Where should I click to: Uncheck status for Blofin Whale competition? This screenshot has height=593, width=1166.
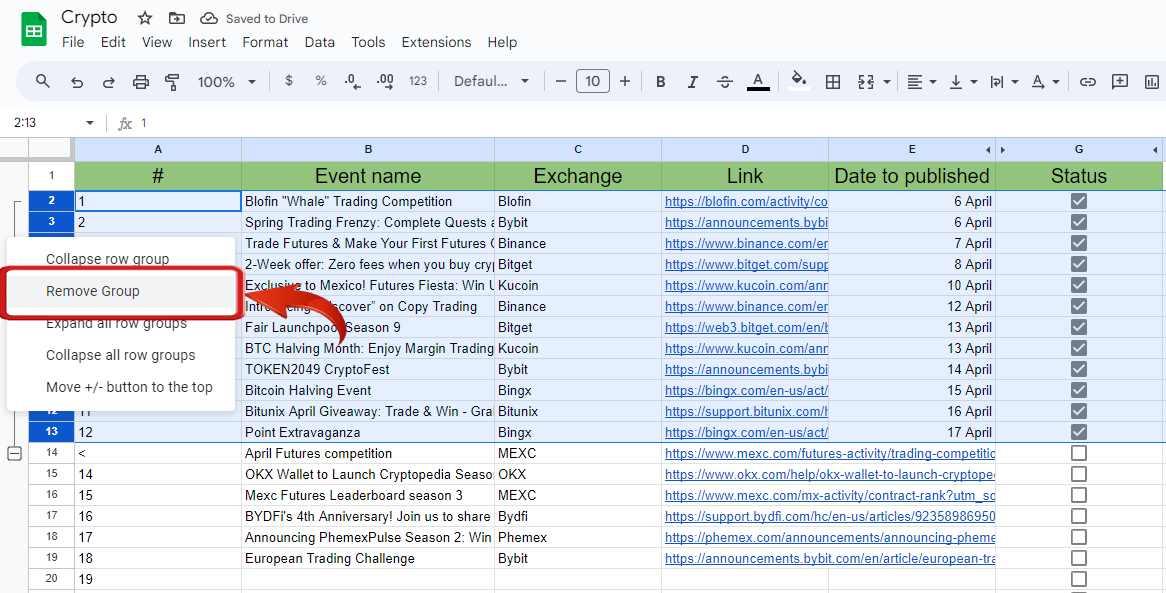(x=1079, y=201)
